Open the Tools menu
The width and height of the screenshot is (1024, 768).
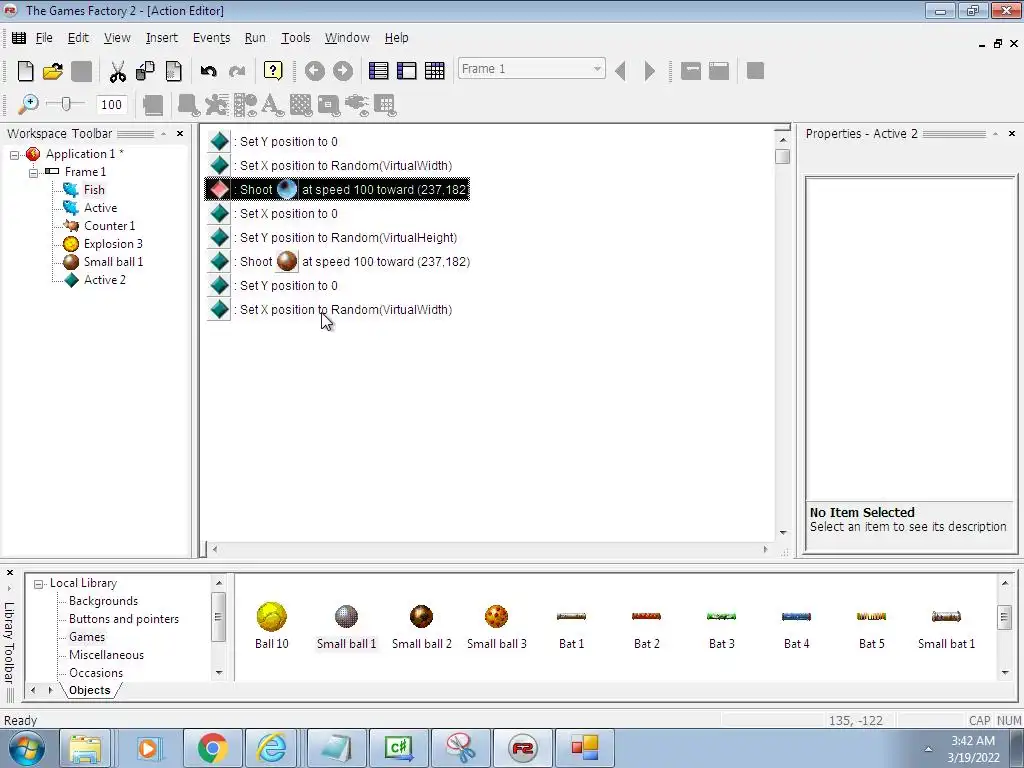[295, 38]
